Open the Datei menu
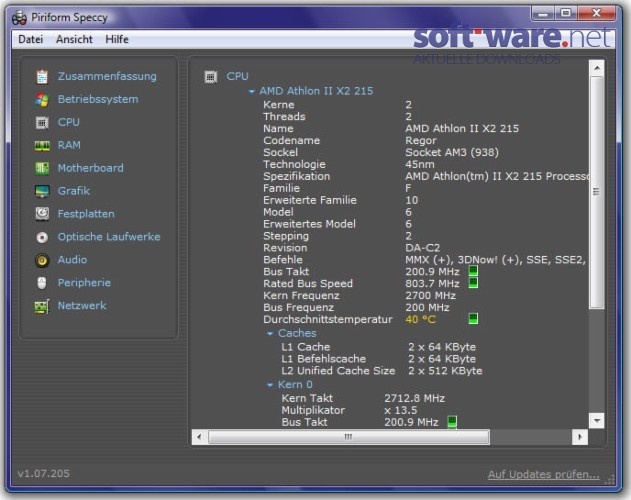The height and width of the screenshot is (500, 631). click(x=31, y=39)
